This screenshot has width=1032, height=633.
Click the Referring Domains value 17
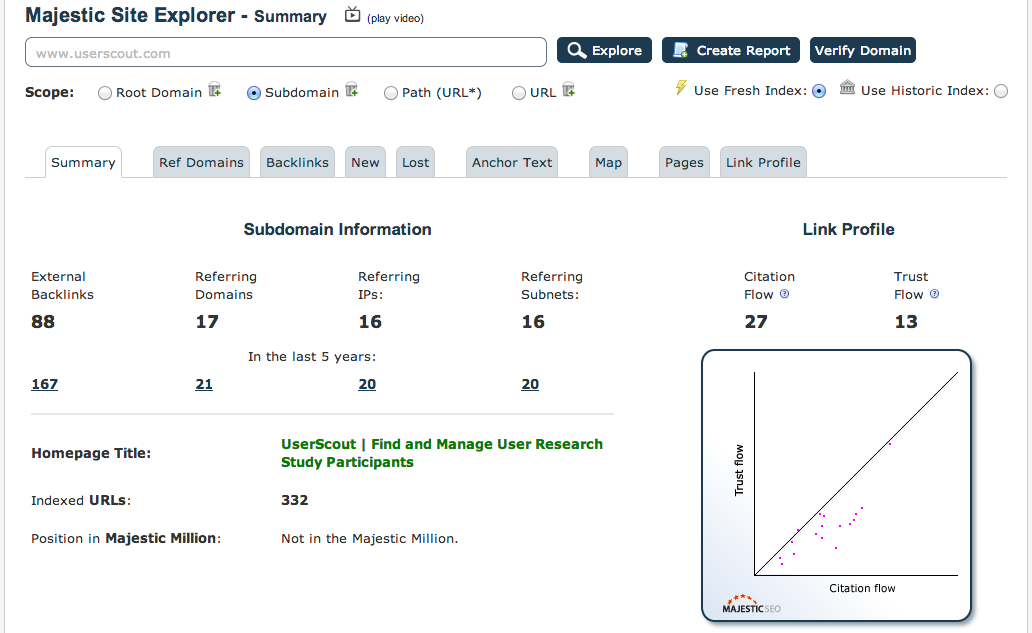(x=207, y=322)
